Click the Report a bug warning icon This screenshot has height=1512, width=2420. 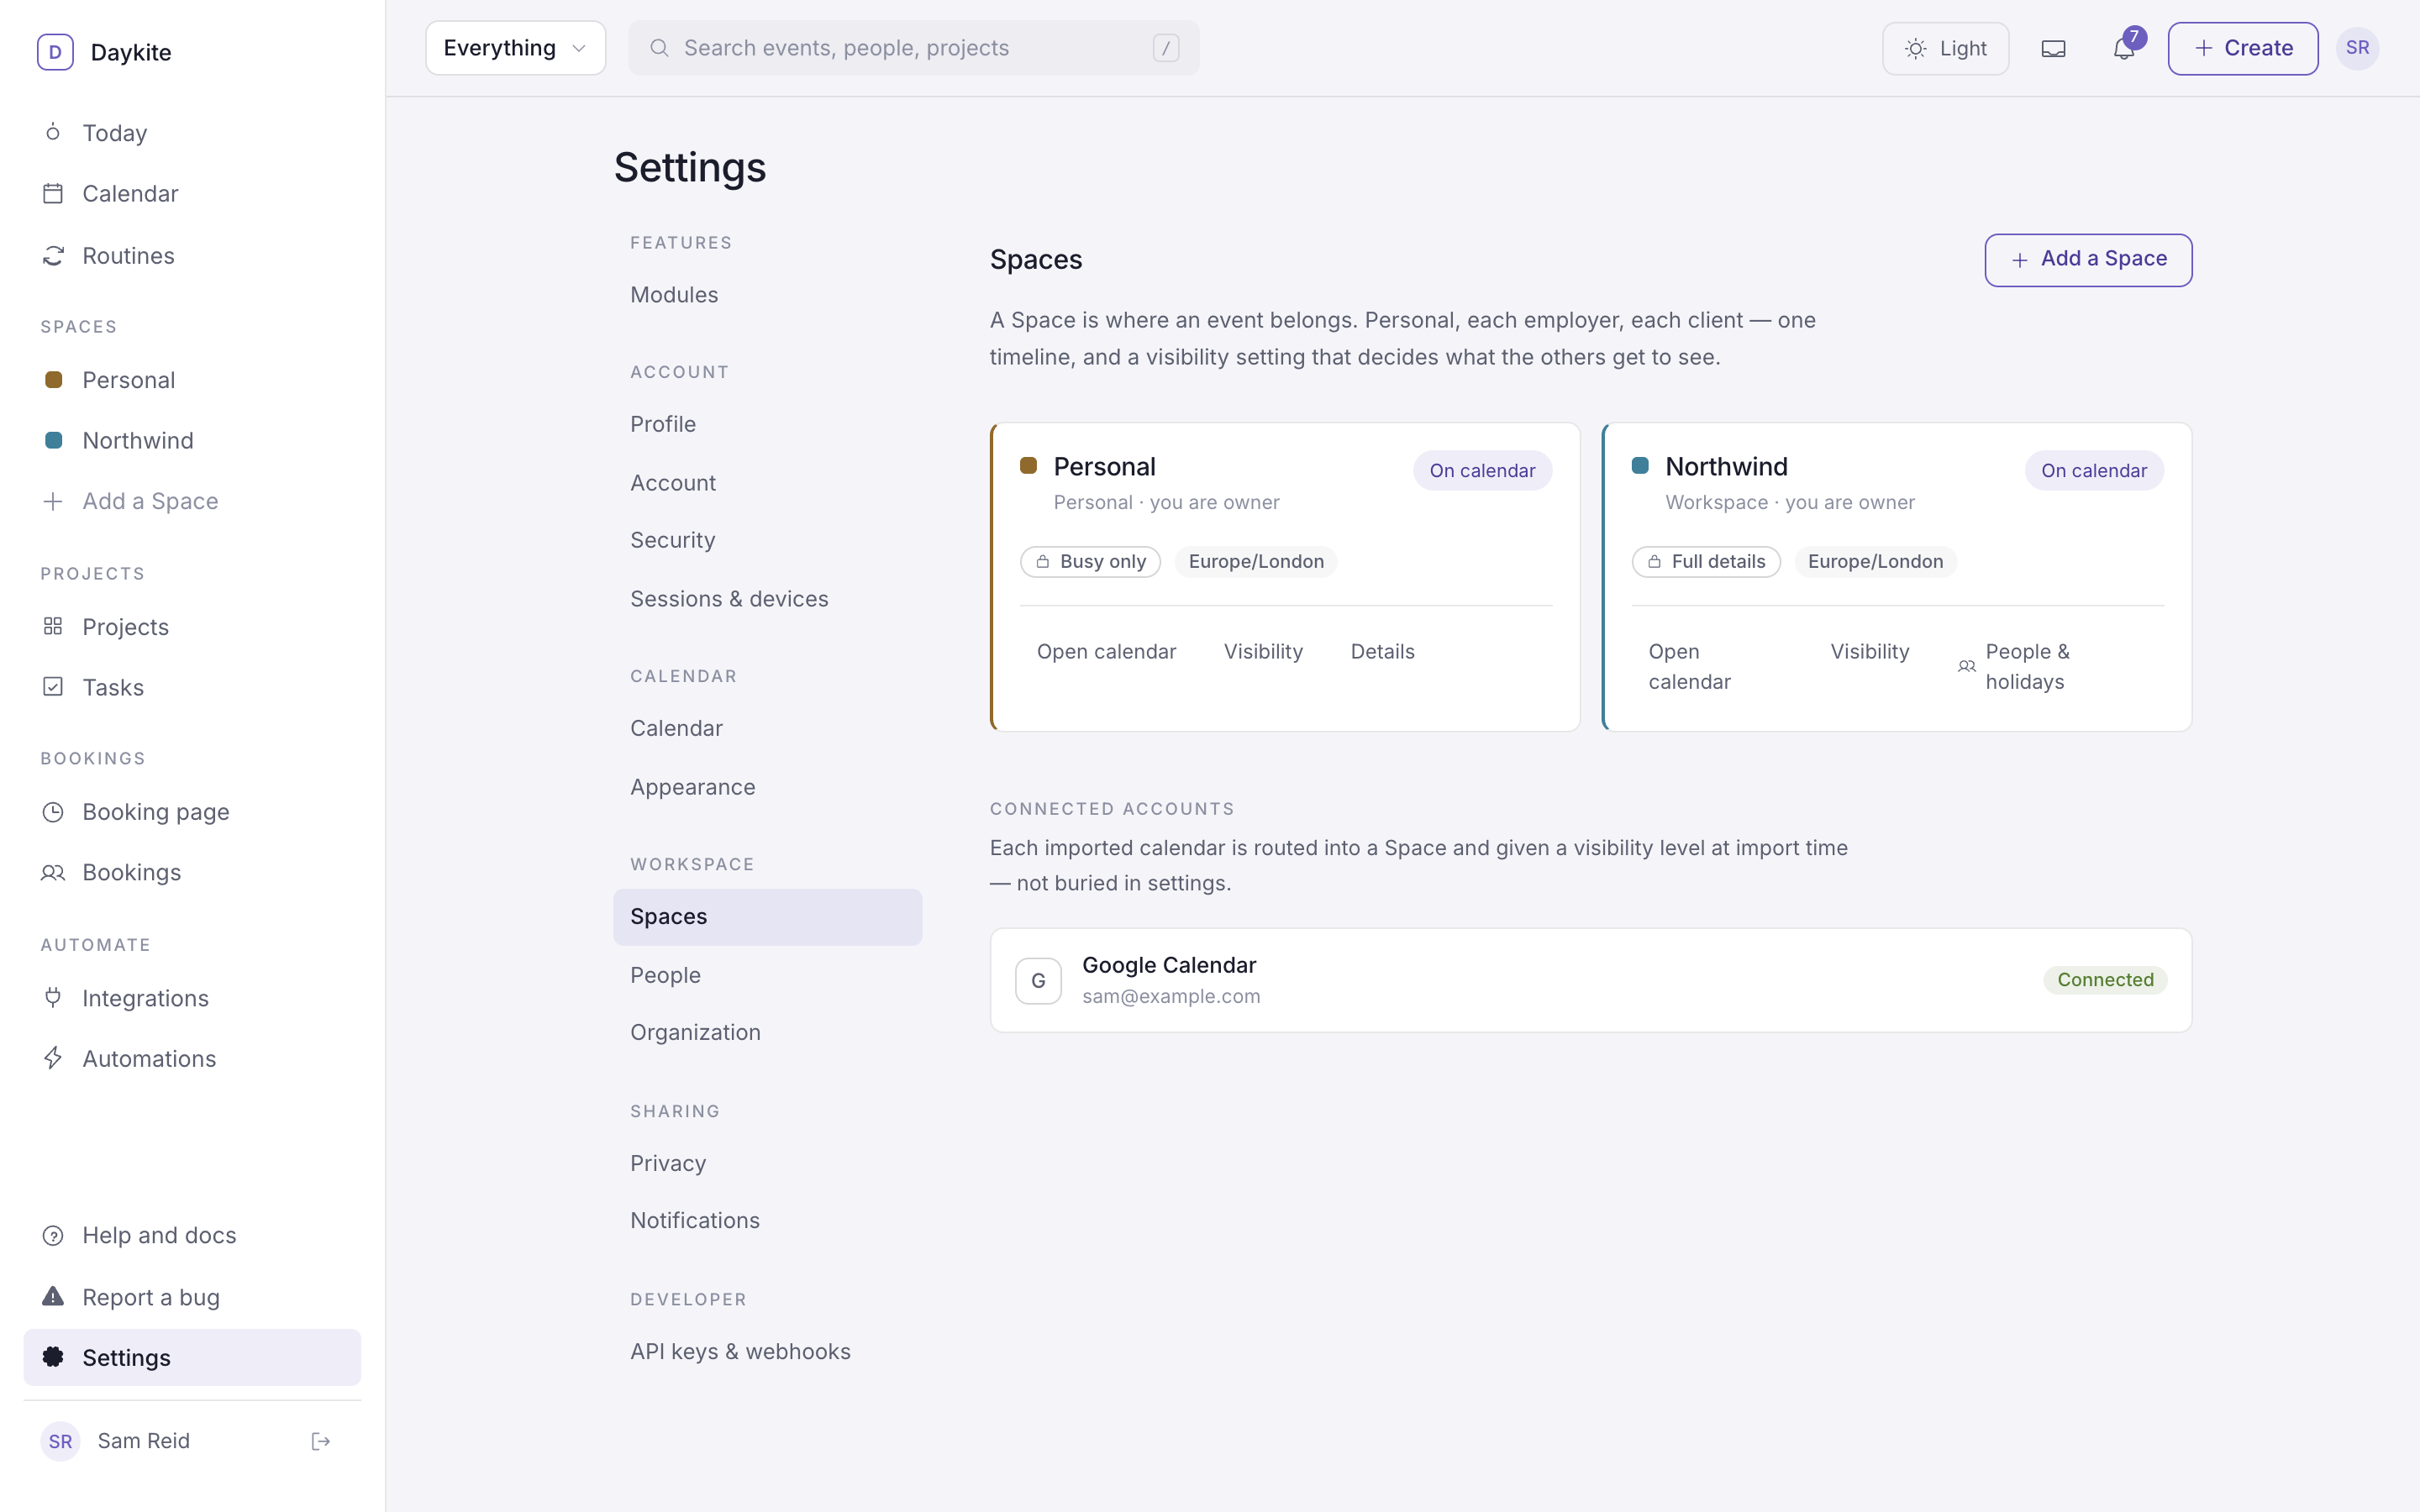coord(53,1297)
